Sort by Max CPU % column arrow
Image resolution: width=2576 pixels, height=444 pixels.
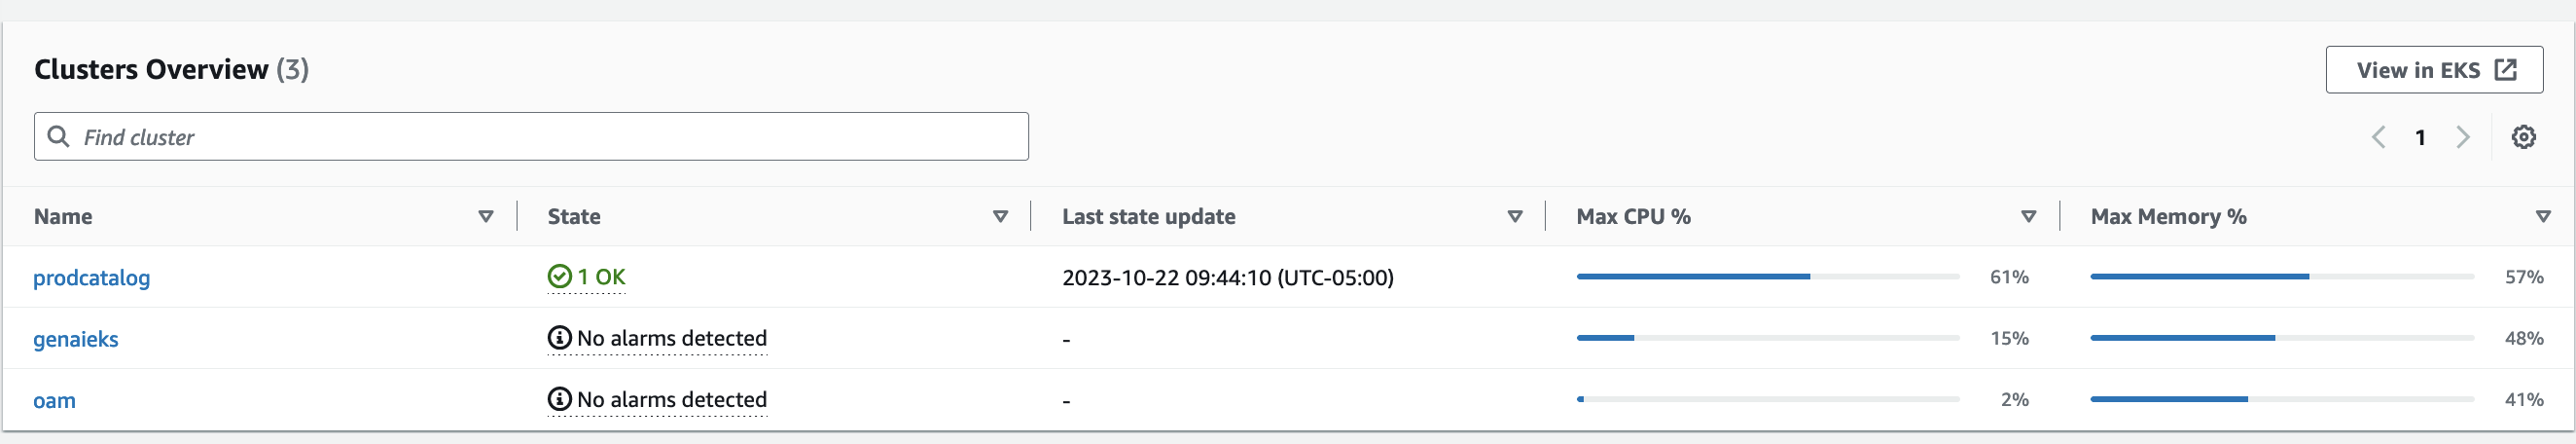pyautogui.click(x=2029, y=216)
